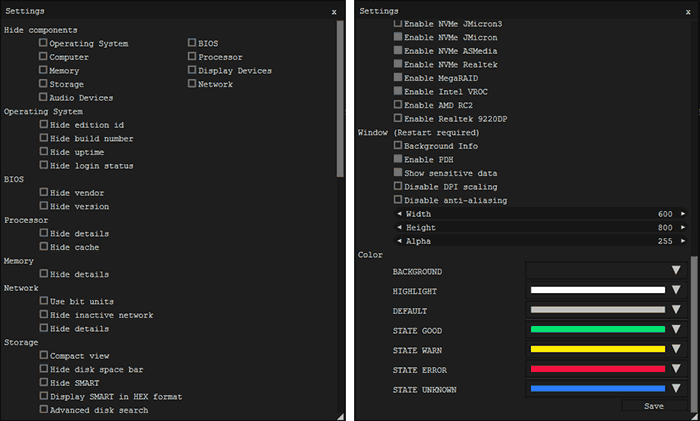
Task: Click the white HIGHLIGHT color bar
Action: [598, 290]
